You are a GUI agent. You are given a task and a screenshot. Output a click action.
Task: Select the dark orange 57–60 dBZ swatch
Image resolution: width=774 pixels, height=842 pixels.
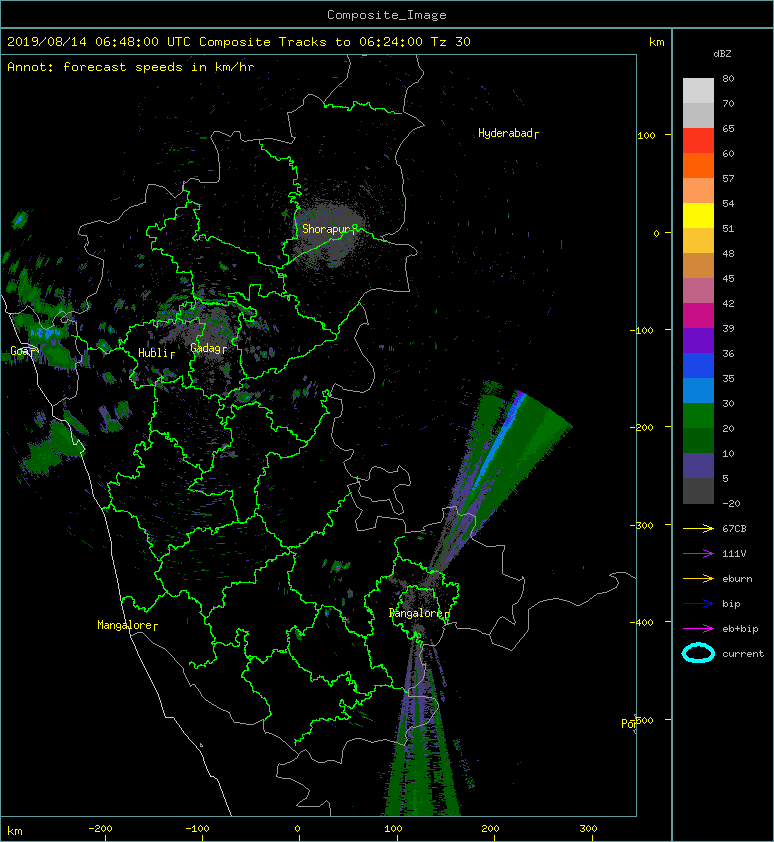click(698, 165)
